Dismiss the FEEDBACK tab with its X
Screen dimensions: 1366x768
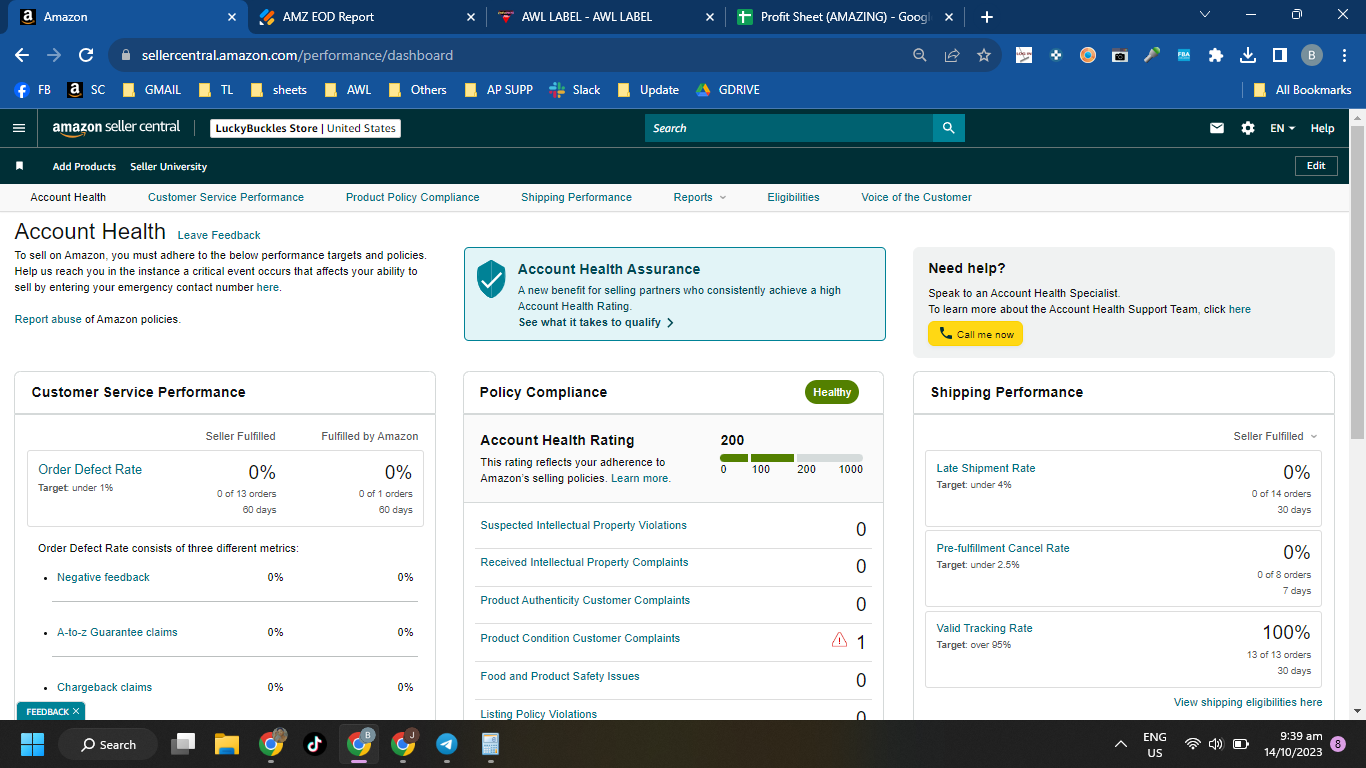tap(76, 712)
